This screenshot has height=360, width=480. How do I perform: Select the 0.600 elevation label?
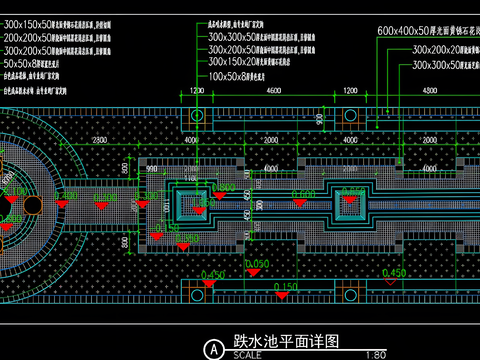pos(303,194)
